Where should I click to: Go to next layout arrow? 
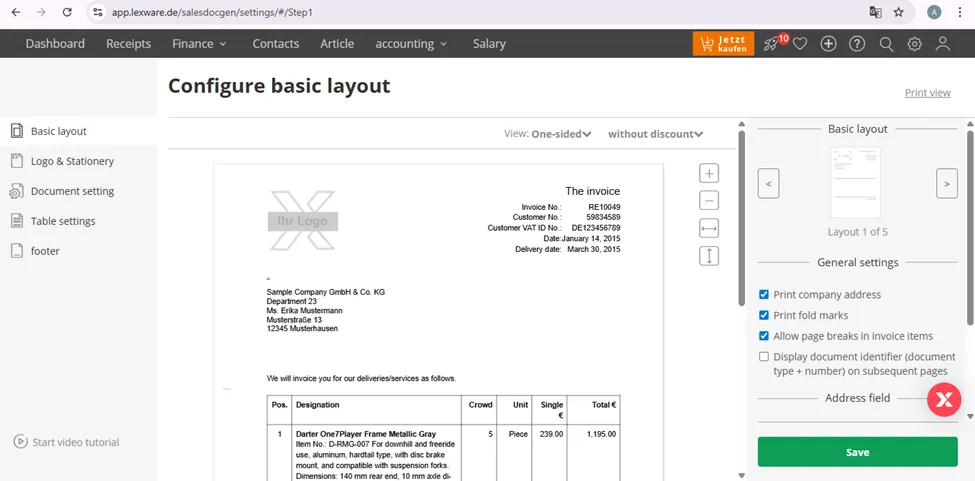point(947,183)
